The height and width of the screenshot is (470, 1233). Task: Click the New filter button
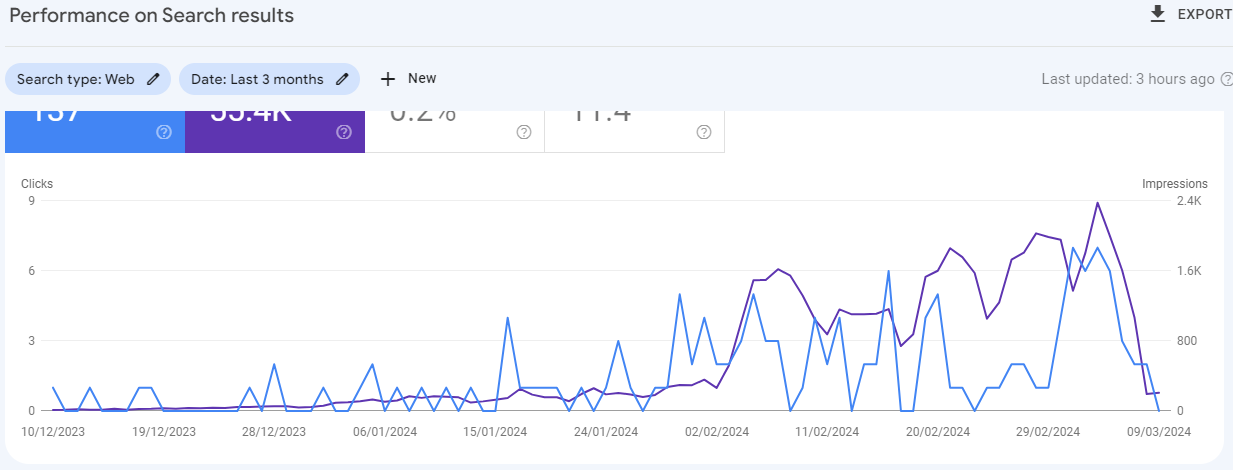point(408,79)
